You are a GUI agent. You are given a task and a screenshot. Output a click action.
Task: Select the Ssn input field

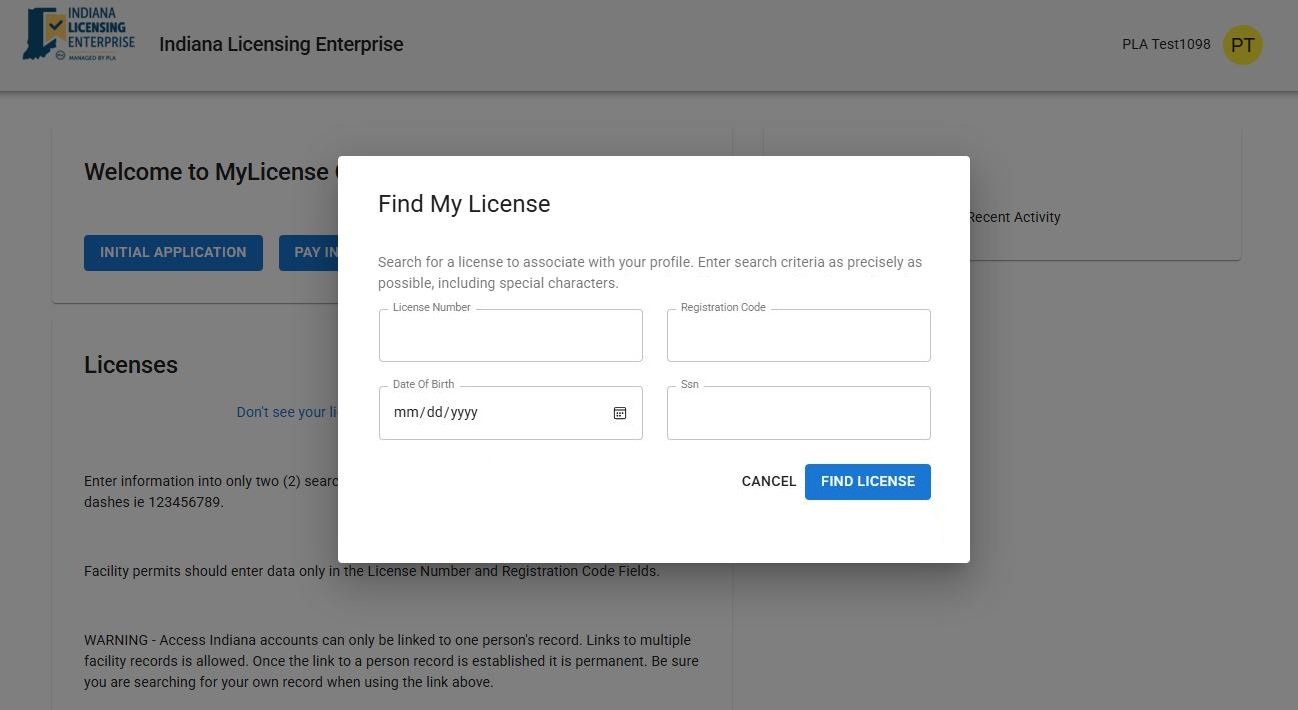tap(798, 413)
